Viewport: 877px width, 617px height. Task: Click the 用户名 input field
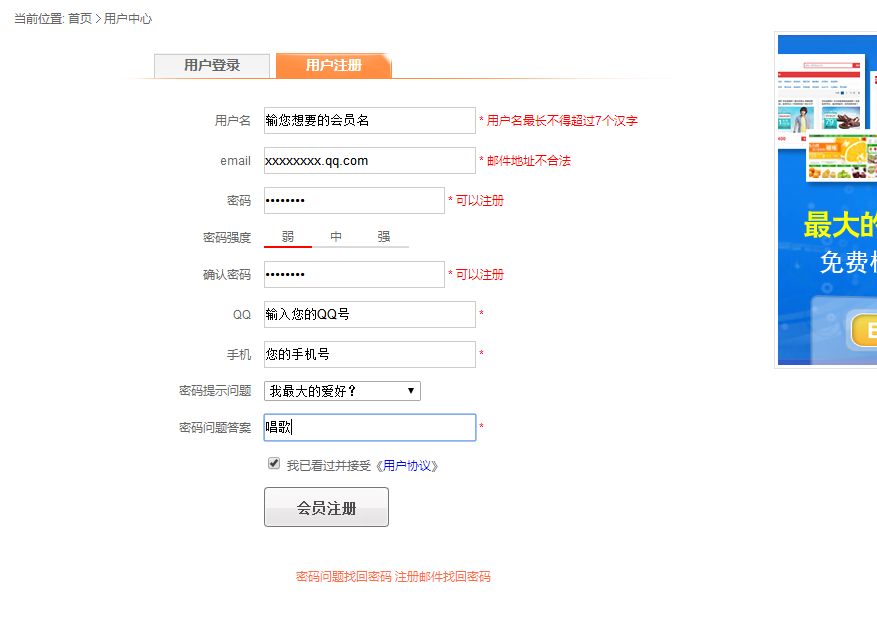point(370,120)
